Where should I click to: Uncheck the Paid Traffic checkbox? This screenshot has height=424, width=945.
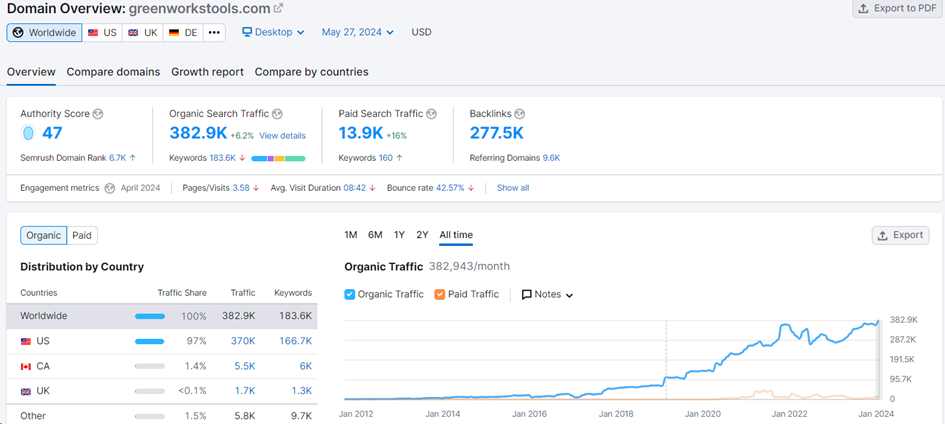coord(440,294)
